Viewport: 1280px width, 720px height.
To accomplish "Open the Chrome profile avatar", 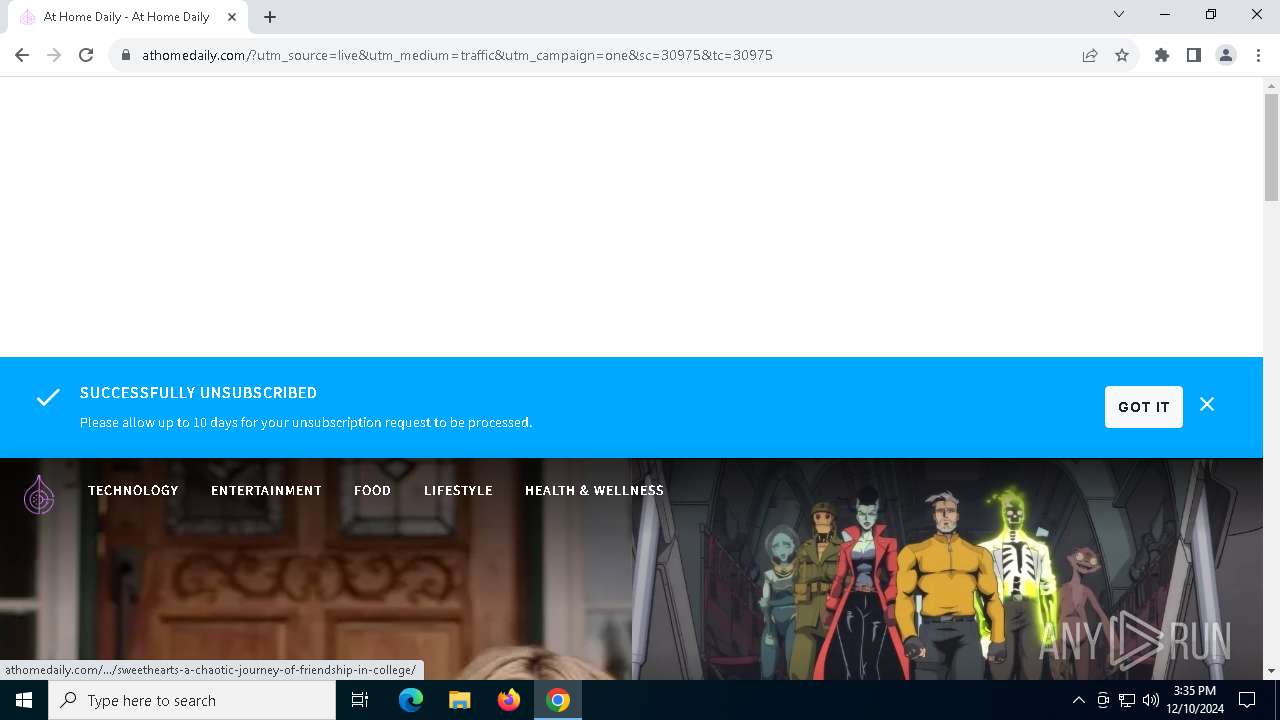I will (x=1226, y=55).
